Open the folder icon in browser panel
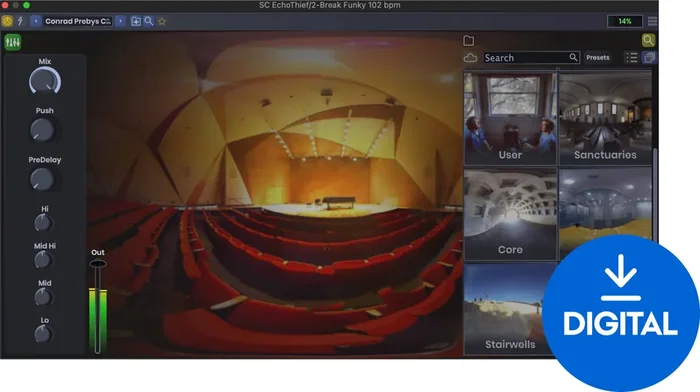 (x=469, y=41)
